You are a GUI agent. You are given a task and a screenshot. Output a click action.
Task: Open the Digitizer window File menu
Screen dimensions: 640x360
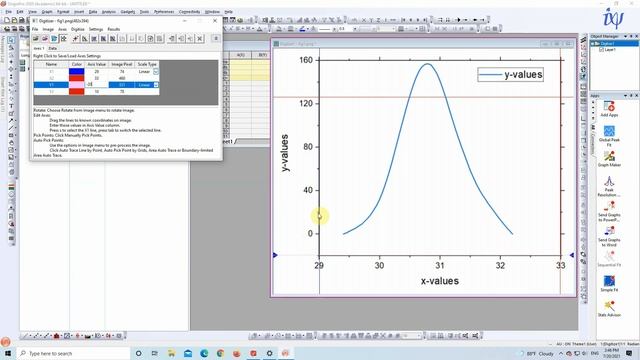(35, 29)
